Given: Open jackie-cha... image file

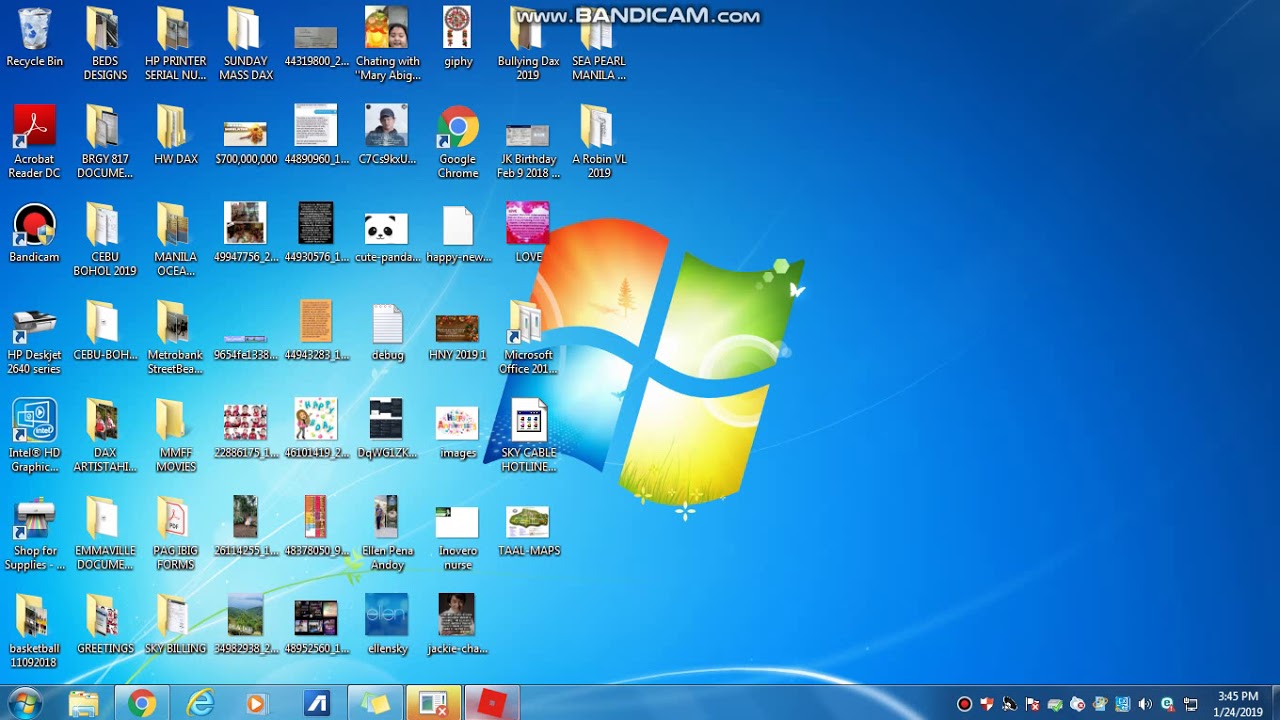Looking at the screenshot, I should [458, 625].
